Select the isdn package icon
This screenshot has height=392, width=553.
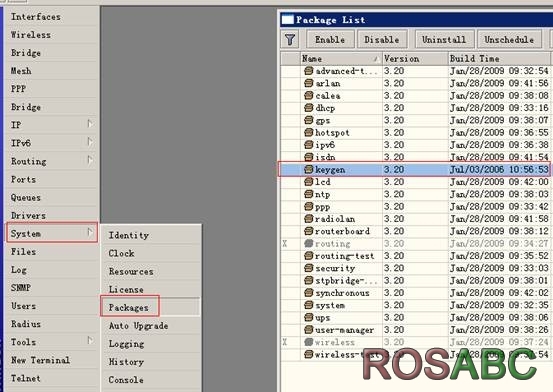click(x=309, y=157)
